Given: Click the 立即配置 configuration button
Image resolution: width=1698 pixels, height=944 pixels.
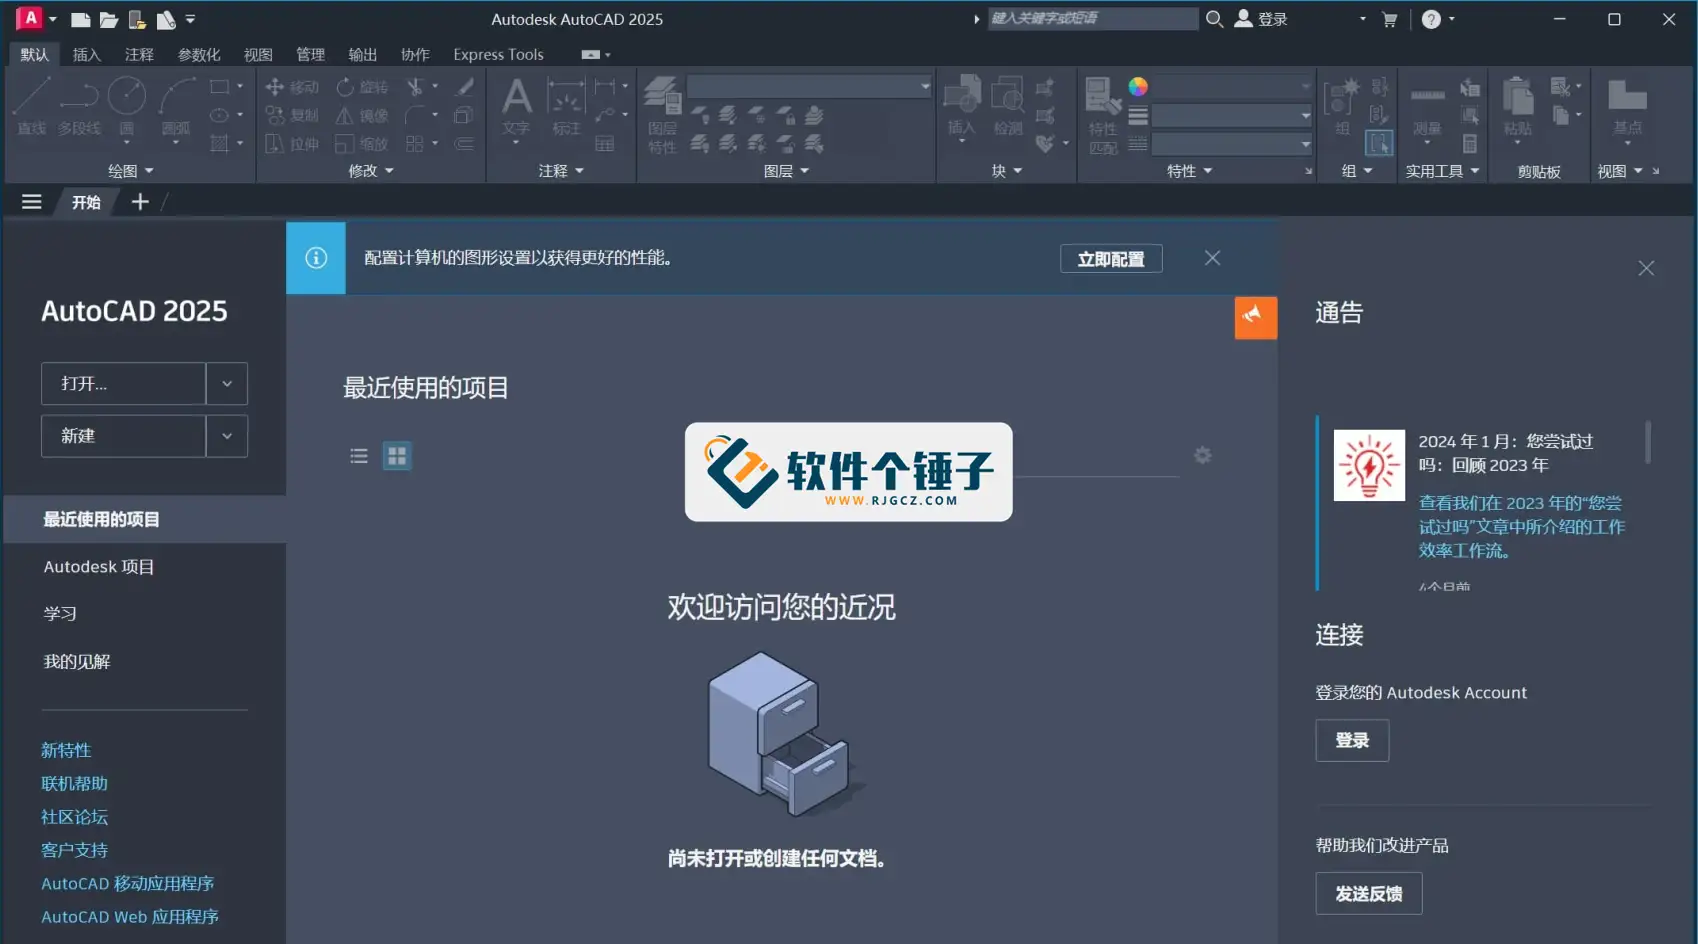Looking at the screenshot, I should [1110, 258].
